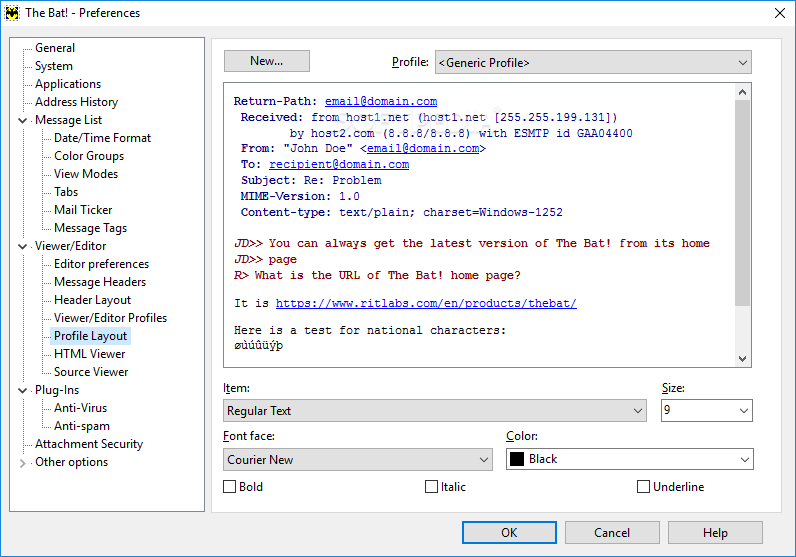Select Message Tags in the tree
The width and height of the screenshot is (796, 557).
pyautogui.click(x=90, y=228)
